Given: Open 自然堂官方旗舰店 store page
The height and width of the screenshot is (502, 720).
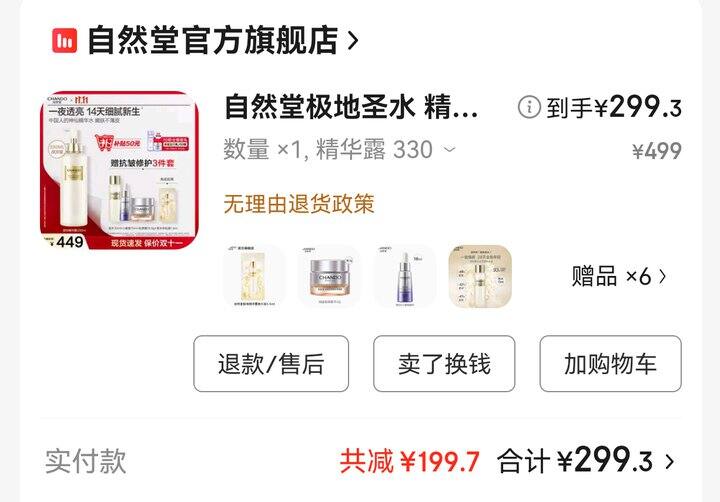Looking at the screenshot, I should tap(213, 40).
